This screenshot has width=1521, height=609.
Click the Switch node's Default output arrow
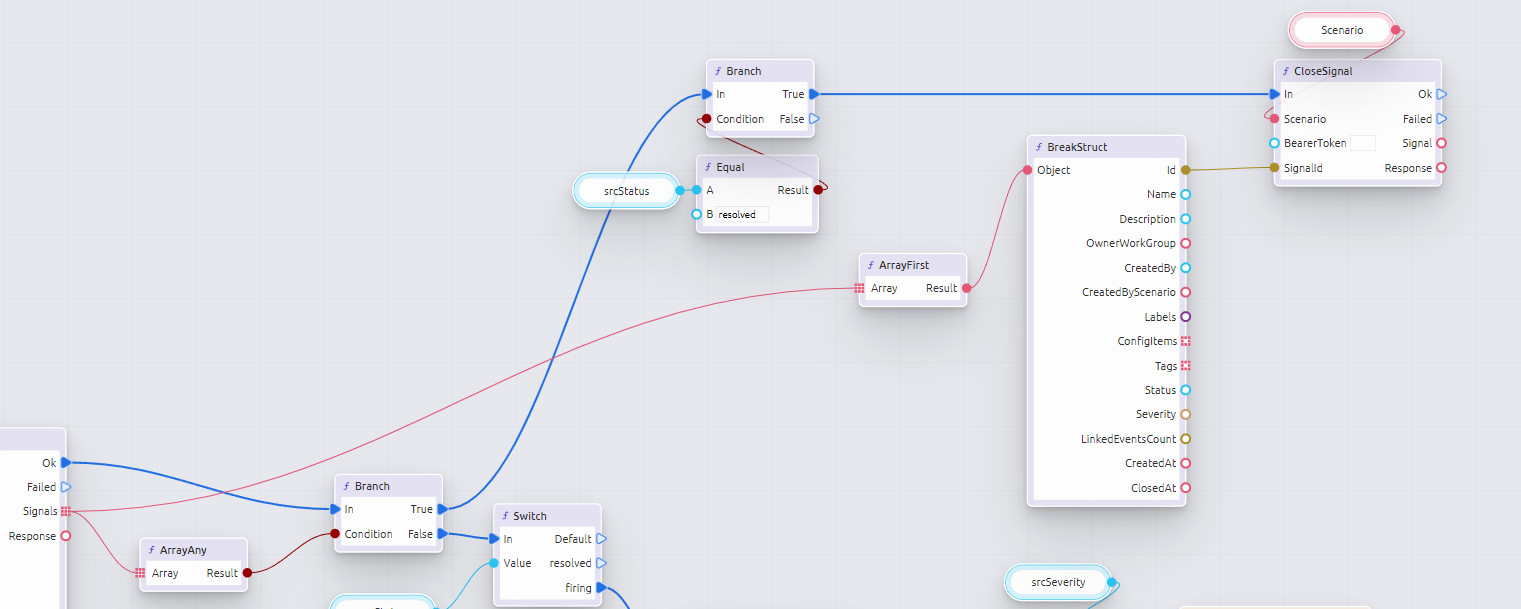601,539
